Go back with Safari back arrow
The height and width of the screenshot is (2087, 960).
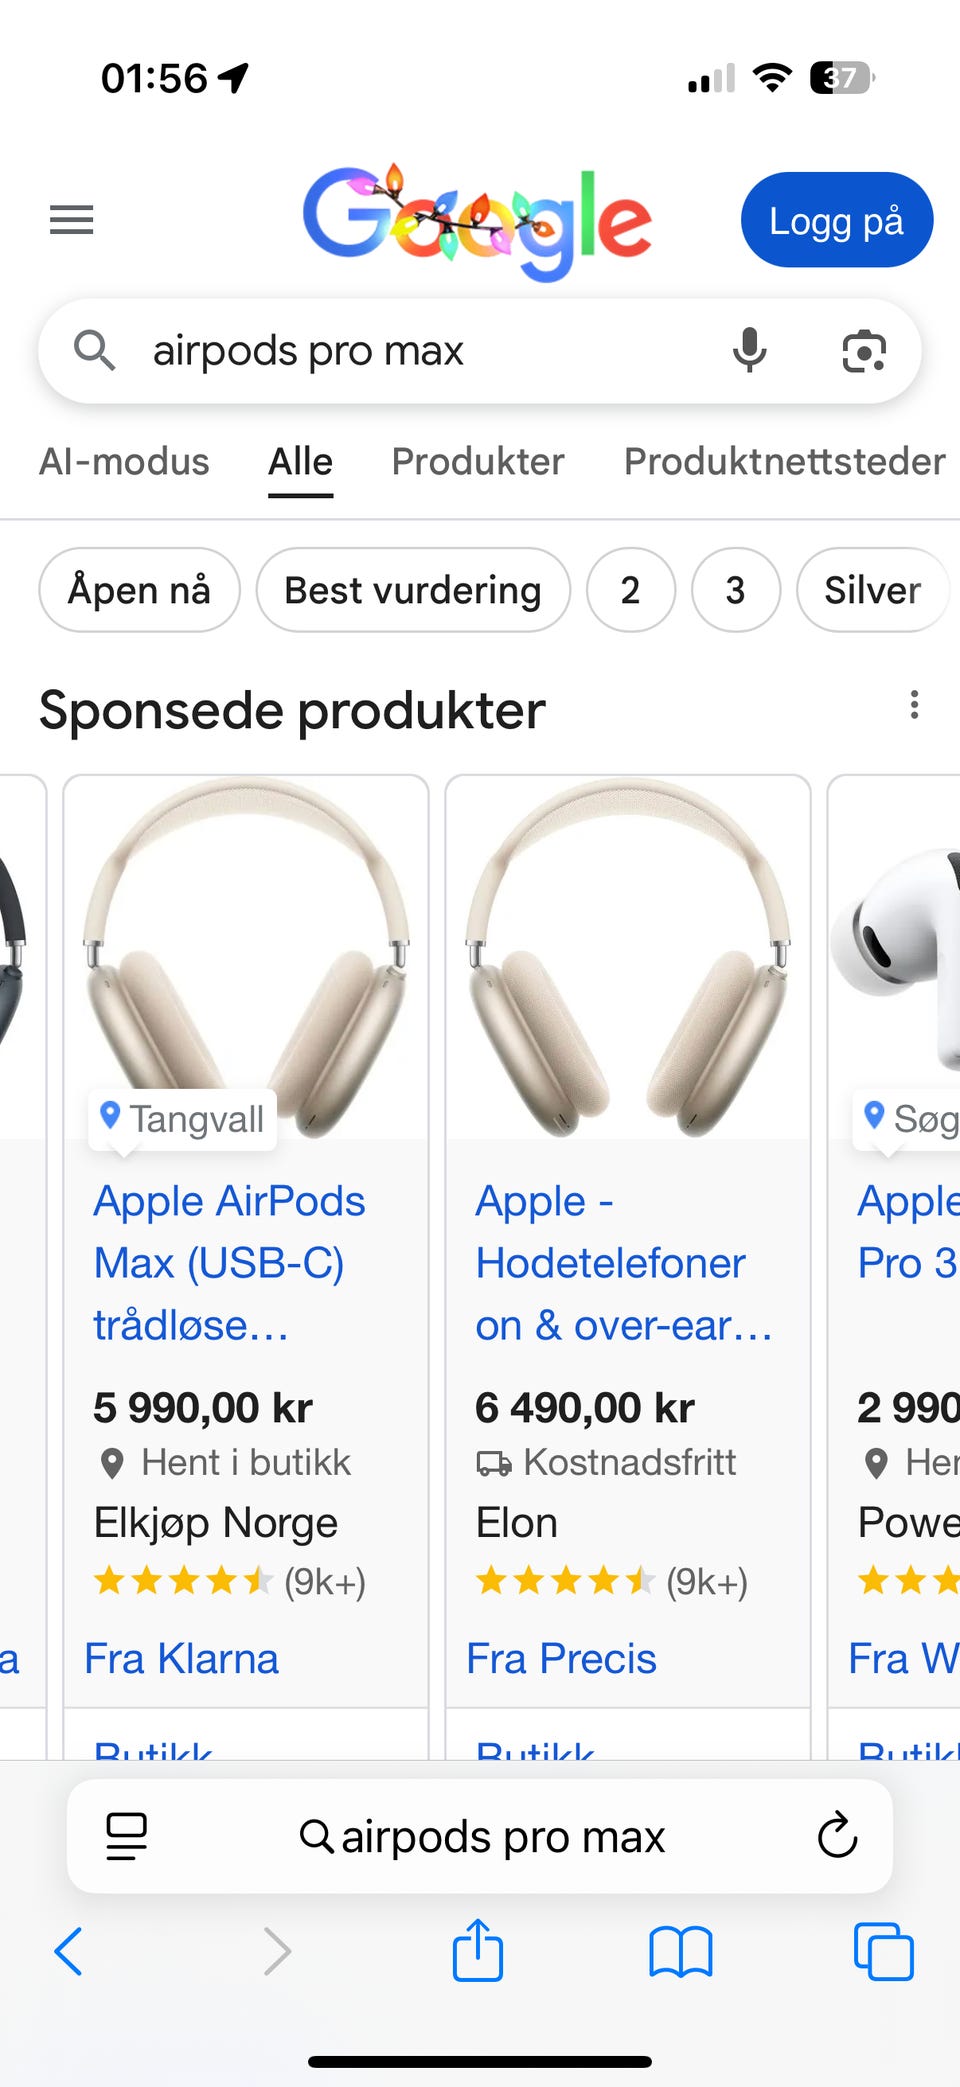68,1951
